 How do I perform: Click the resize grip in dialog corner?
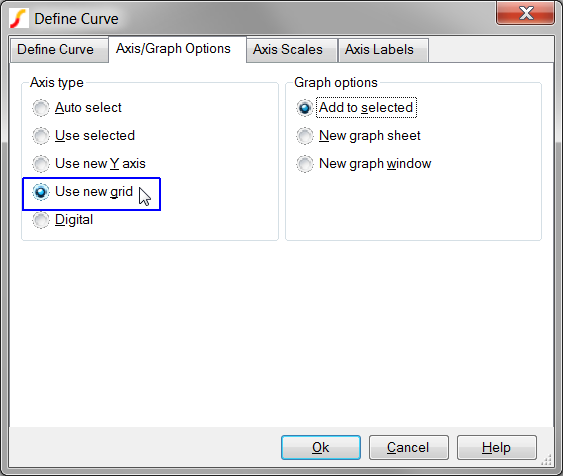[546, 460]
